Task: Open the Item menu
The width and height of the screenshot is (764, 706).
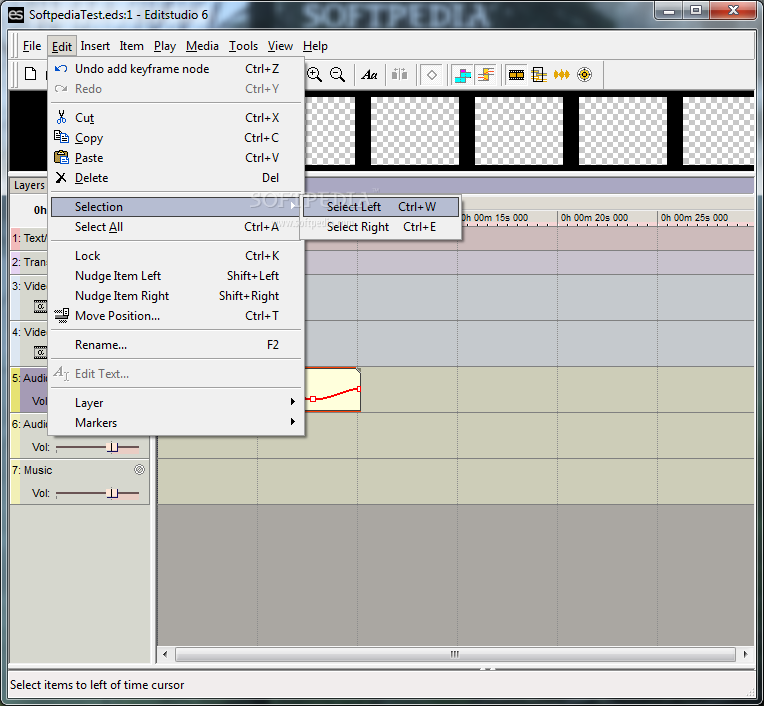Action: tap(132, 46)
